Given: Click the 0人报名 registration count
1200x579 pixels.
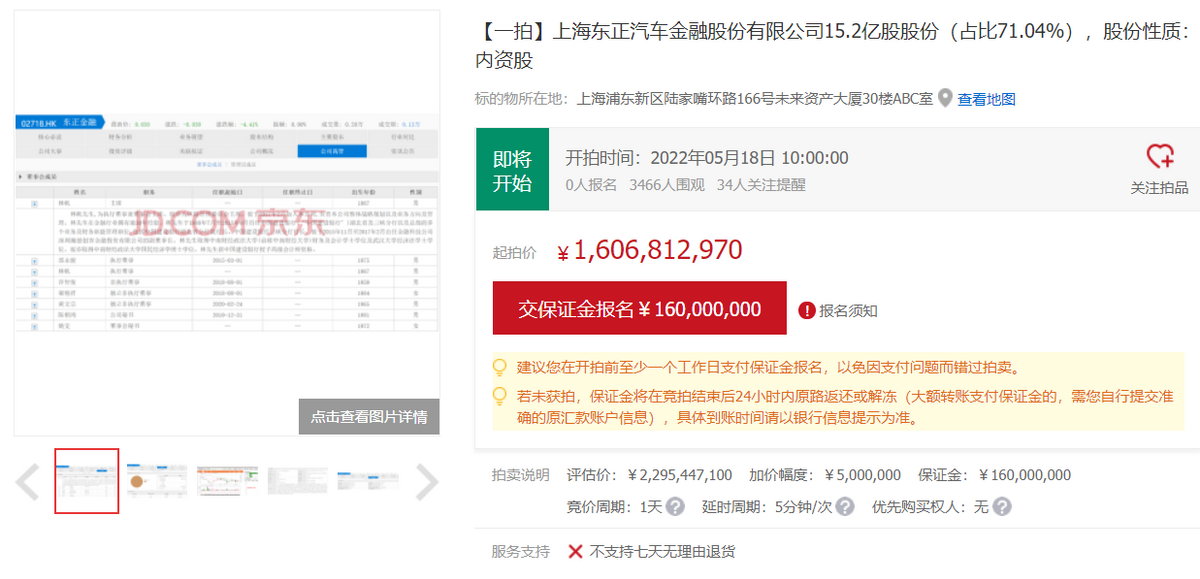Looking at the screenshot, I should pyautogui.click(x=592, y=184).
